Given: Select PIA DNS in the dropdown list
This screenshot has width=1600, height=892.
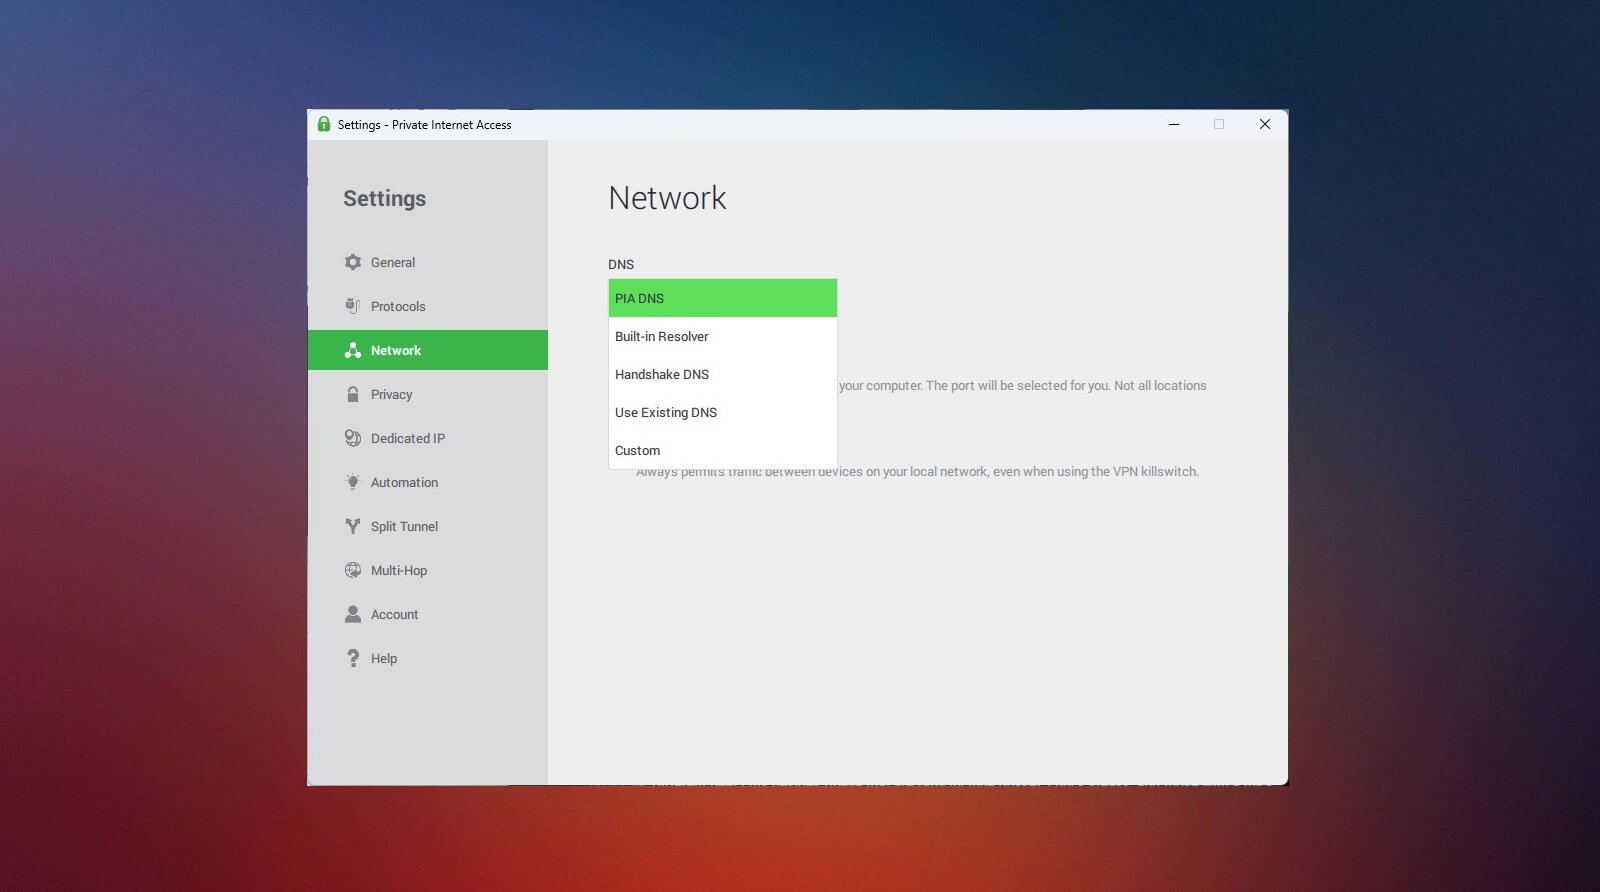Looking at the screenshot, I should click(723, 298).
